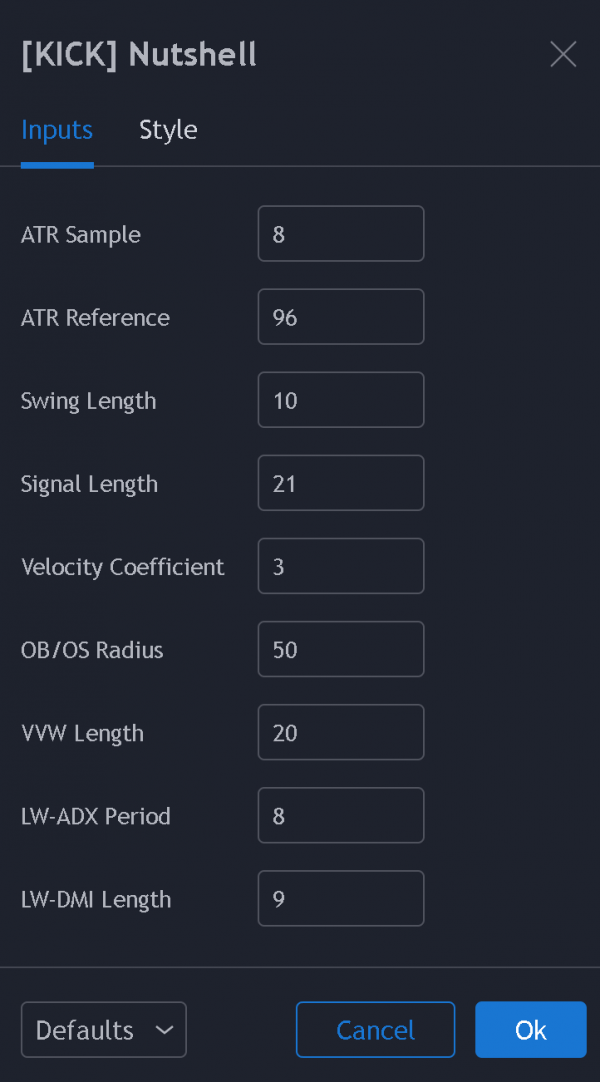The height and width of the screenshot is (1082, 600).
Task: Switch to the Inputs tab
Action: (57, 130)
